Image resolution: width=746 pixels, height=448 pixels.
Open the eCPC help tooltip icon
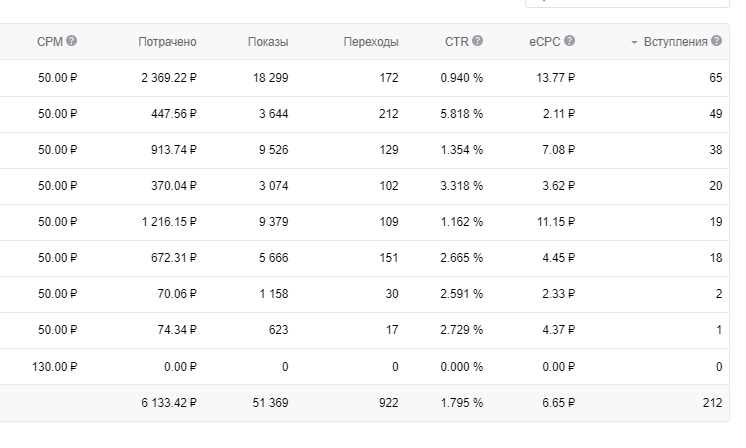point(569,42)
